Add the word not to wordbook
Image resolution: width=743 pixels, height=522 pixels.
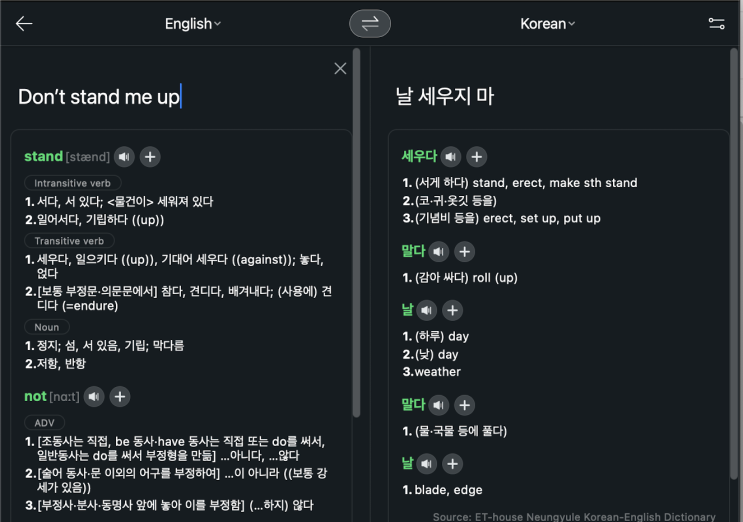point(120,397)
